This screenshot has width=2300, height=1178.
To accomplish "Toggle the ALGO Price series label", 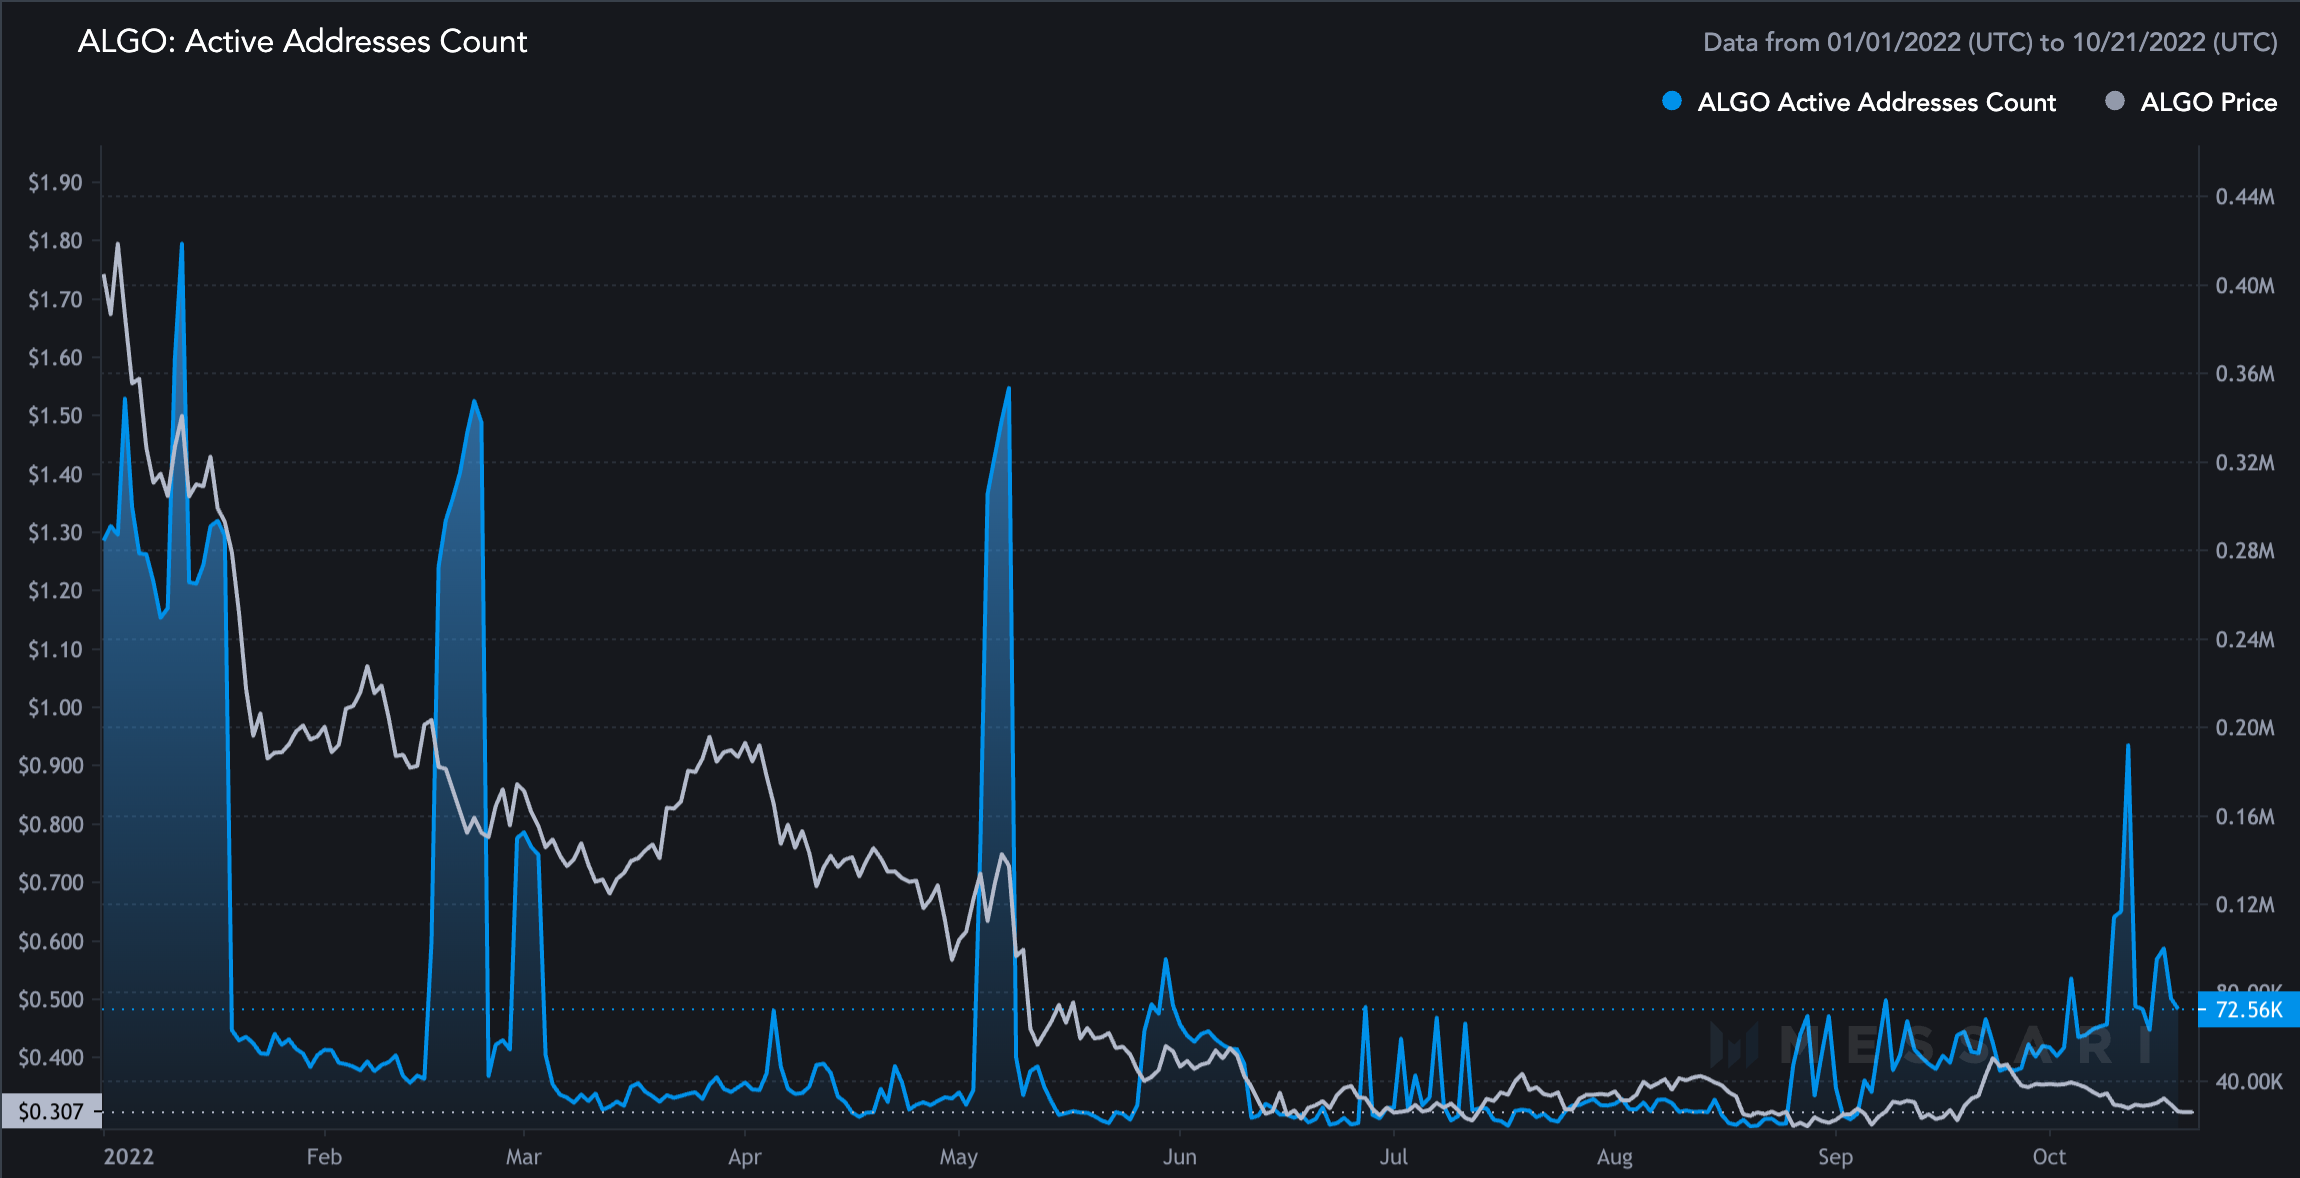I will [x=2208, y=102].
